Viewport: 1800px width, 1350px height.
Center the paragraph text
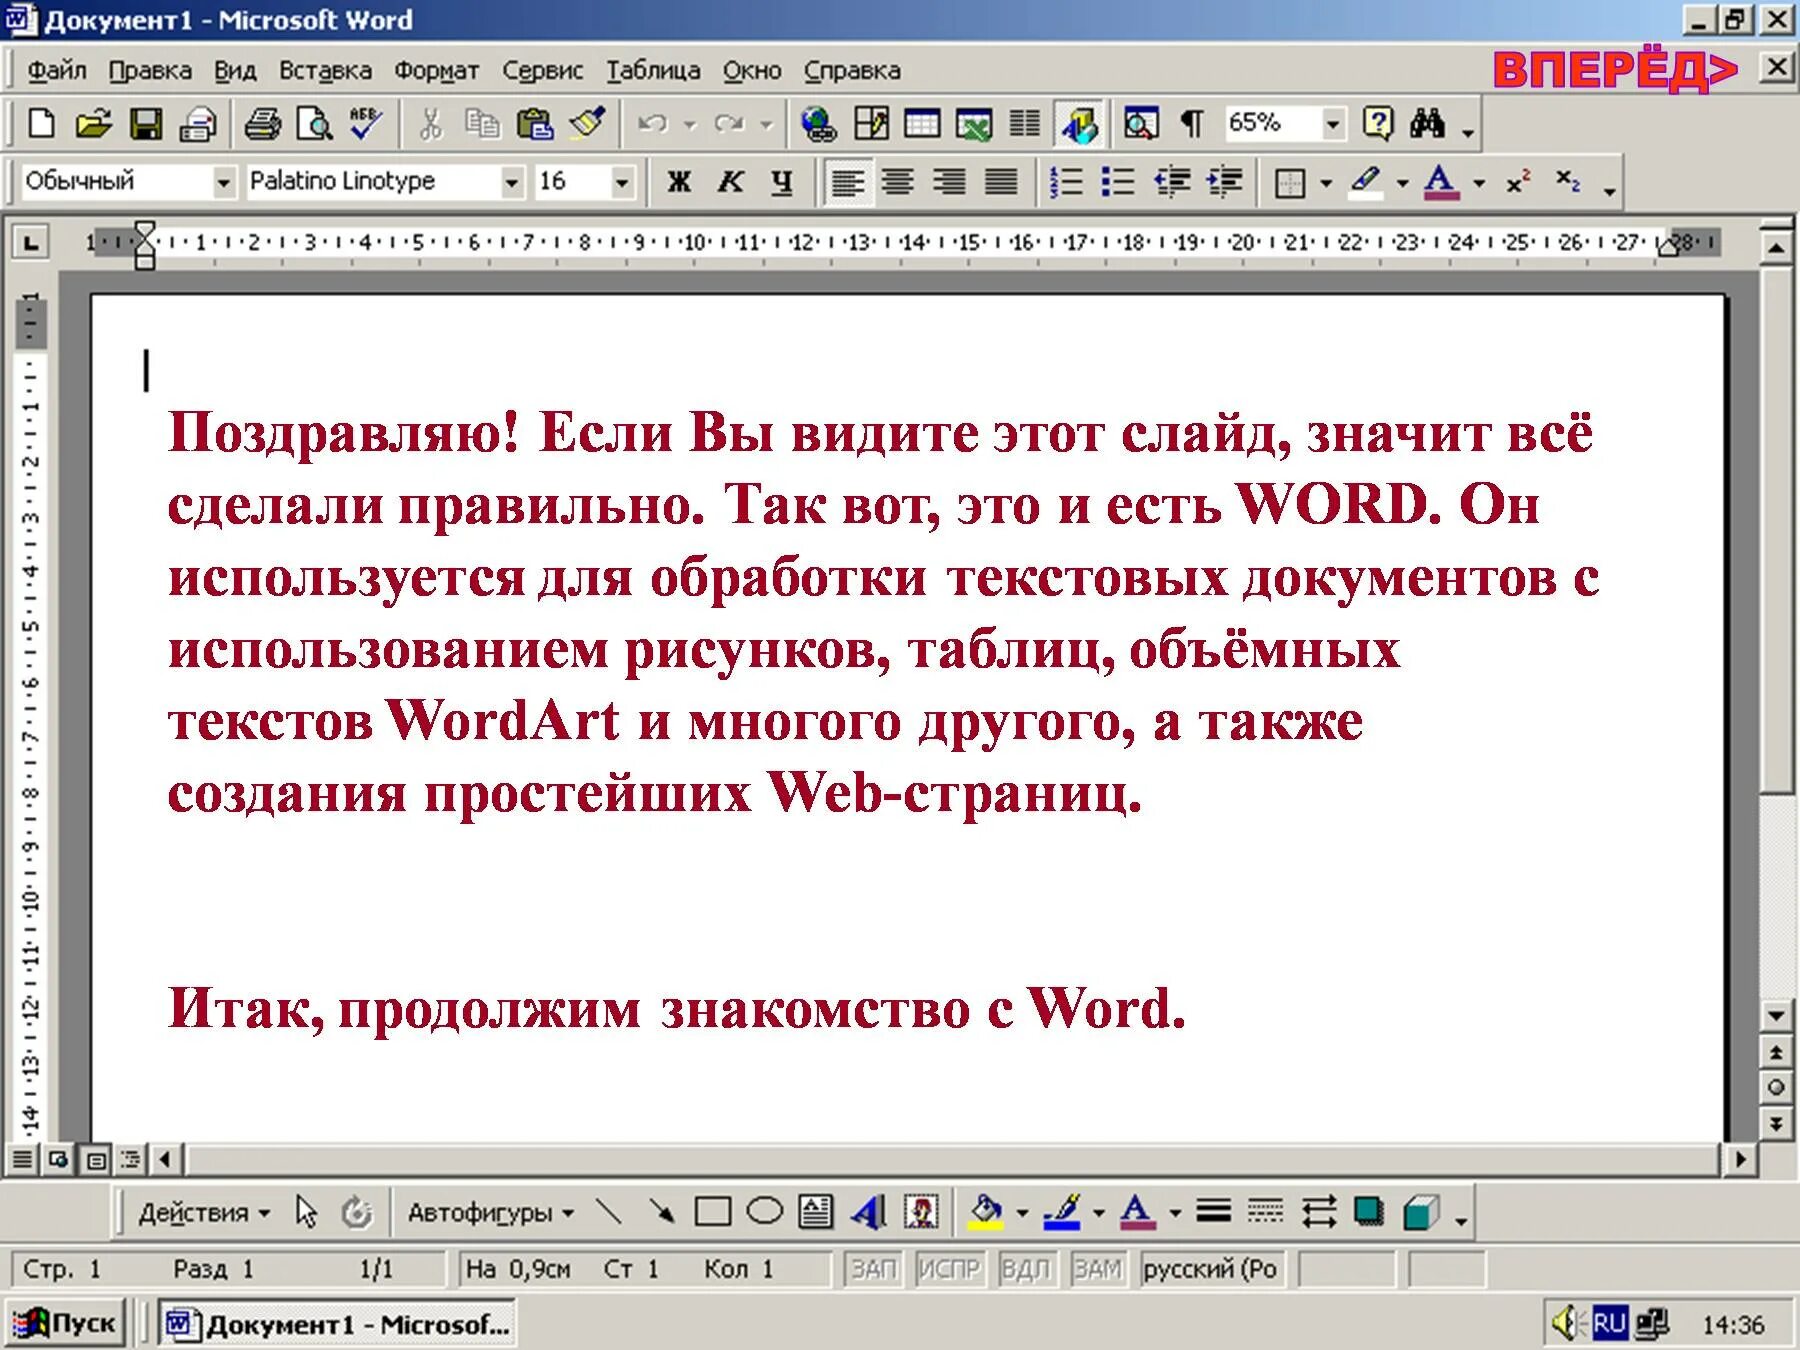(x=897, y=182)
